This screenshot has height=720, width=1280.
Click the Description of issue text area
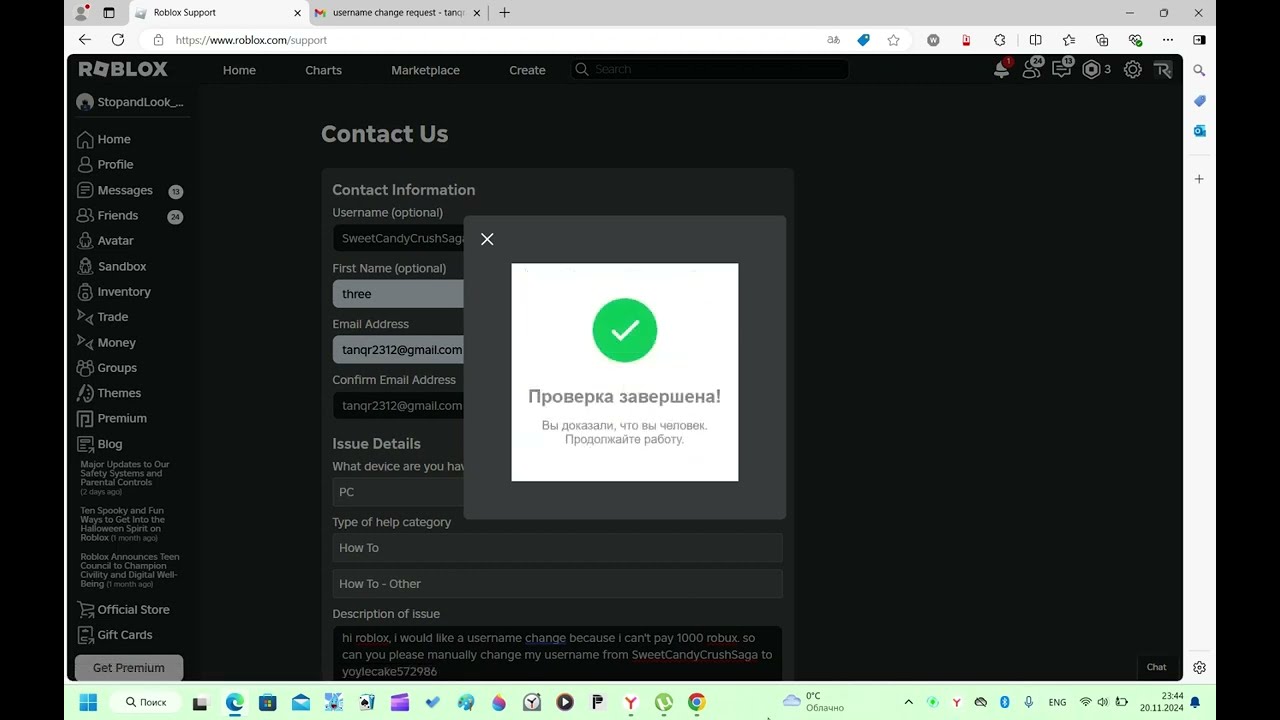point(557,654)
